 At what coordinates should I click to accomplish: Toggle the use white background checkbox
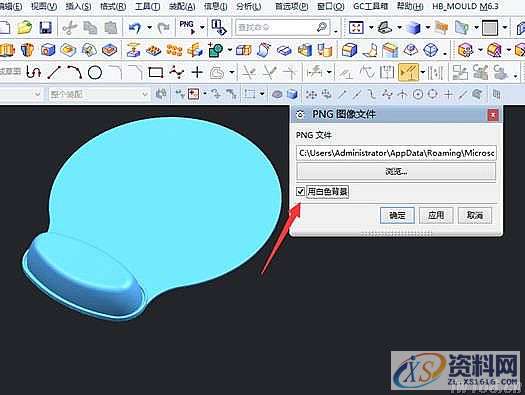click(x=300, y=191)
